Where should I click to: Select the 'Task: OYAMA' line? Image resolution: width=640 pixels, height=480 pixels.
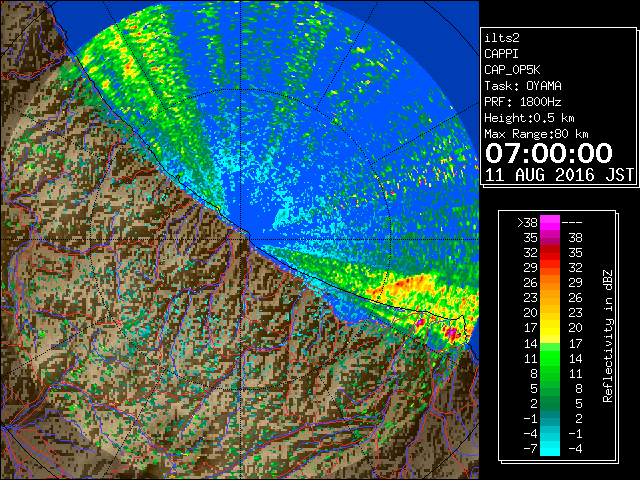523,86
